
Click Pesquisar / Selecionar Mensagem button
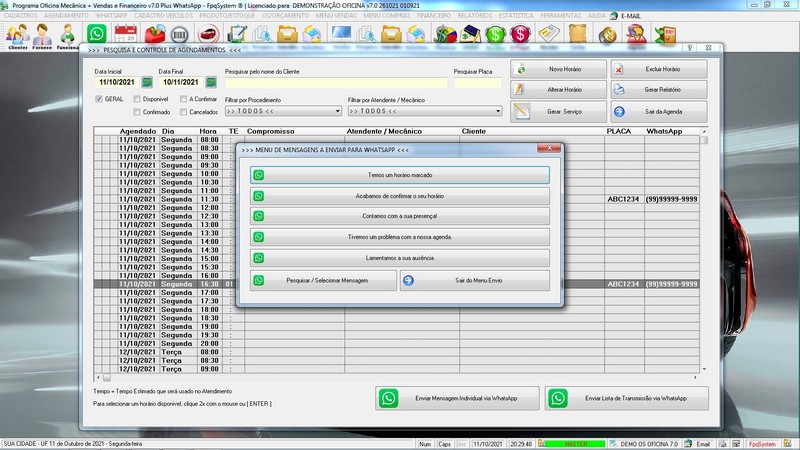(323, 281)
